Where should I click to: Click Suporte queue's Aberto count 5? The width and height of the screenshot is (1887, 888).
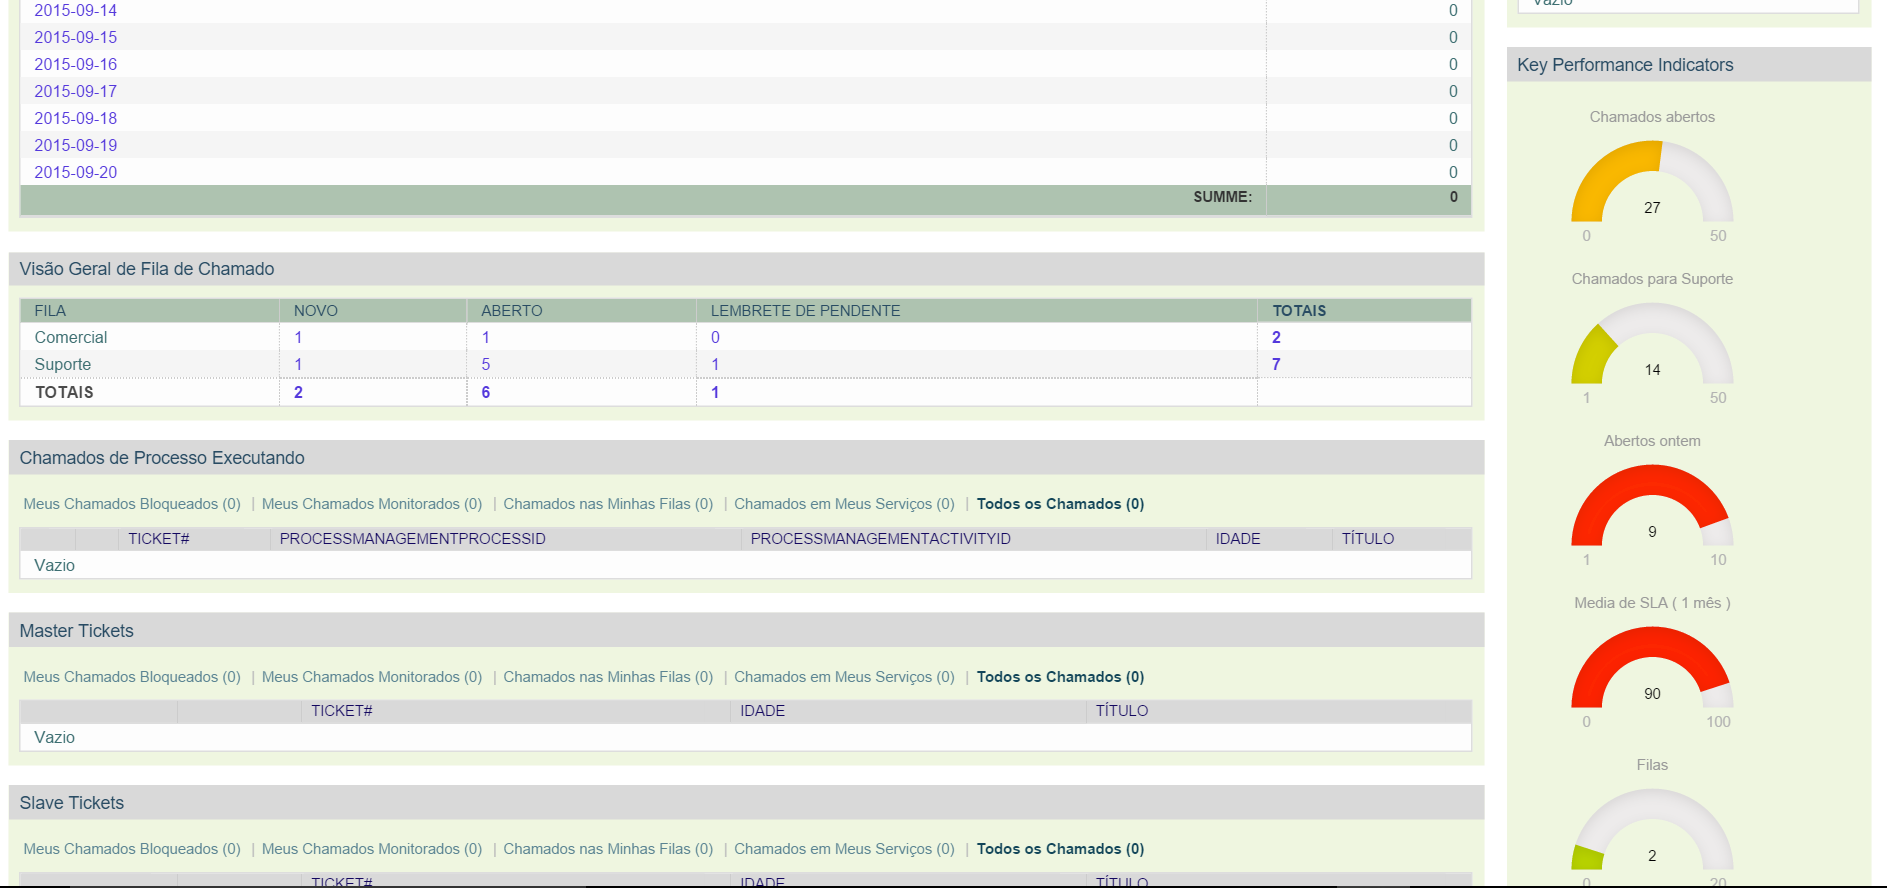click(485, 365)
